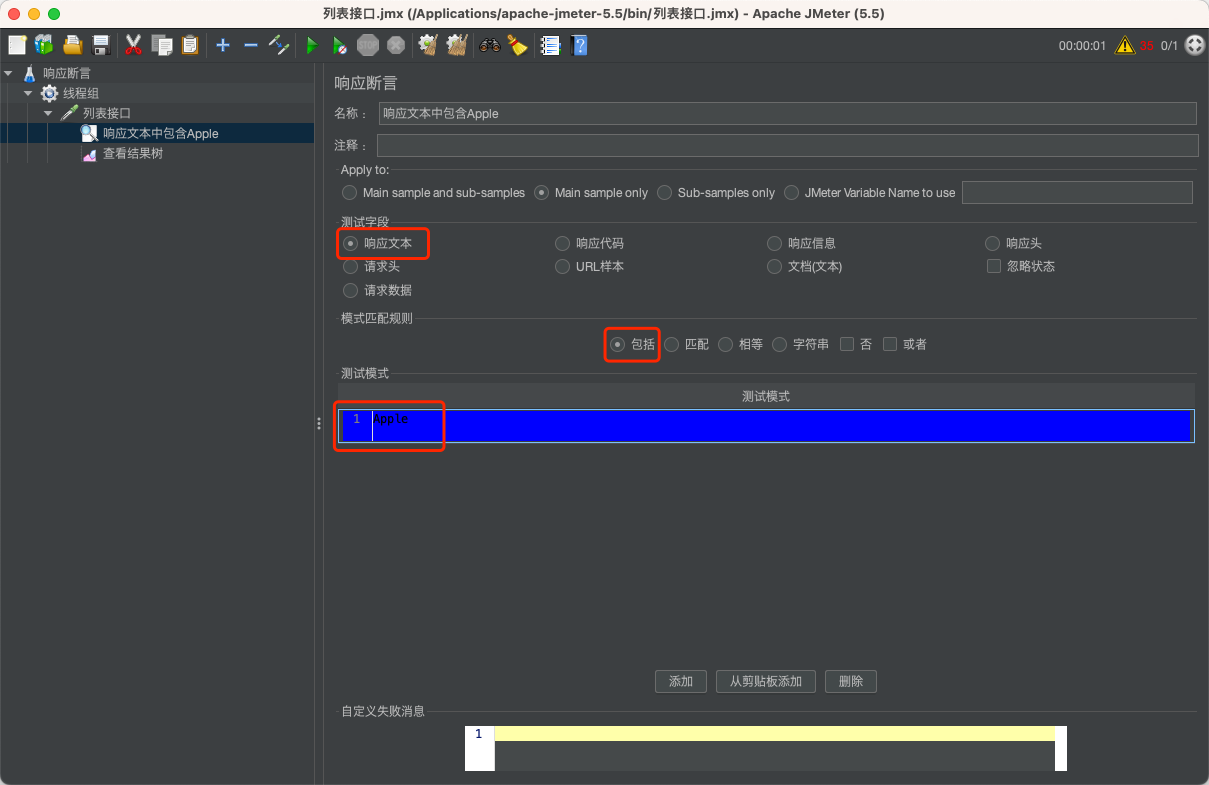This screenshot has height=785, width=1209.
Task: Expand all nodes with plus icon
Action: 223,45
